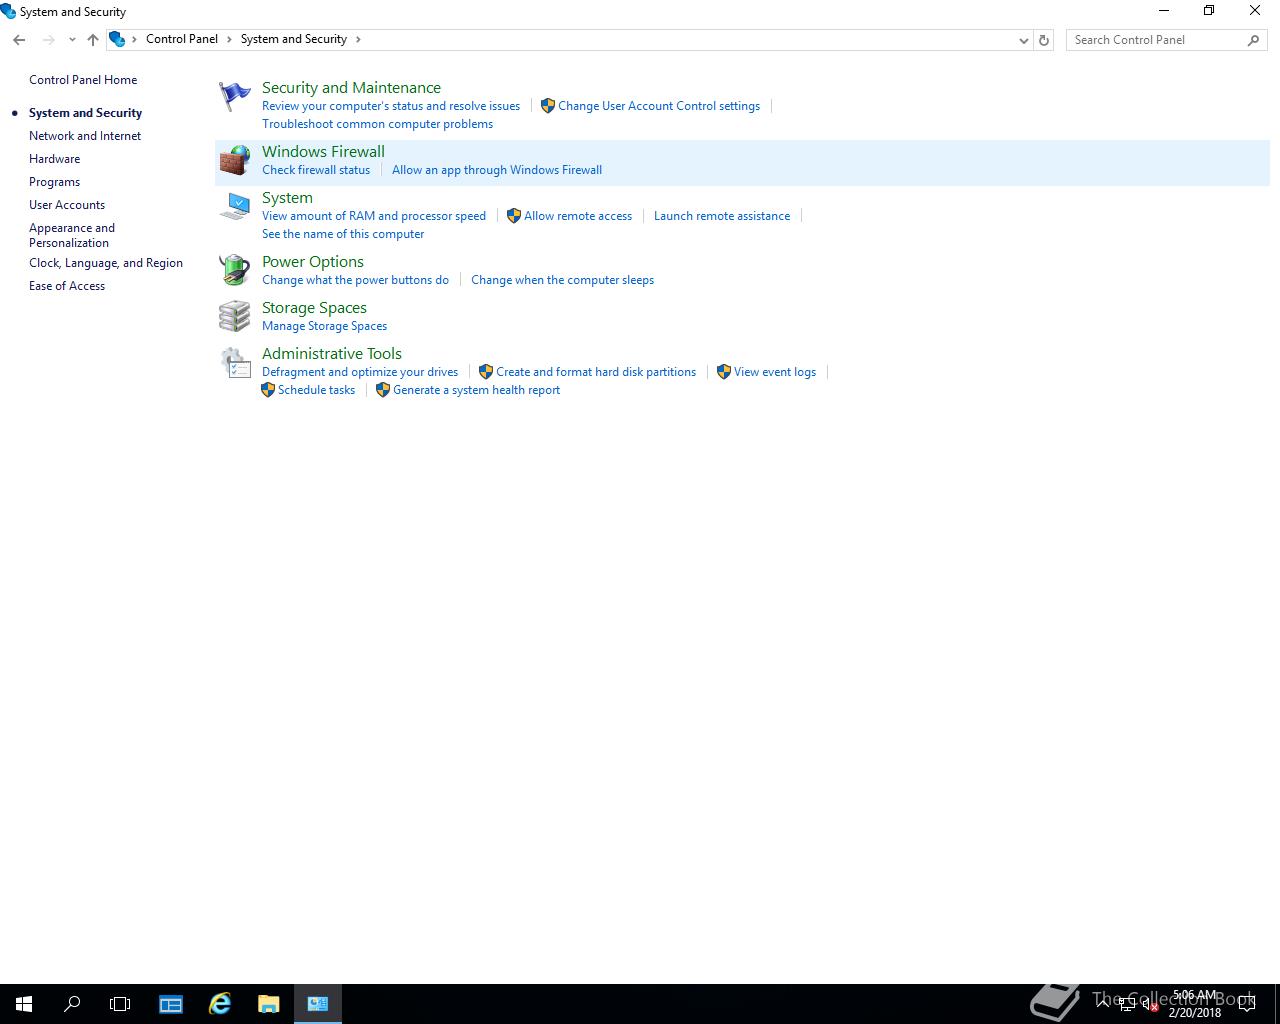Open User Accounts category

click(67, 205)
